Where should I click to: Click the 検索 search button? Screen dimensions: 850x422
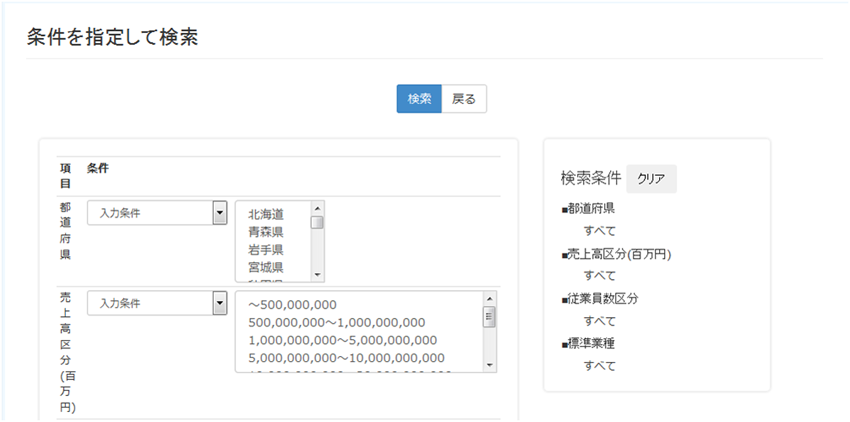click(x=419, y=99)
